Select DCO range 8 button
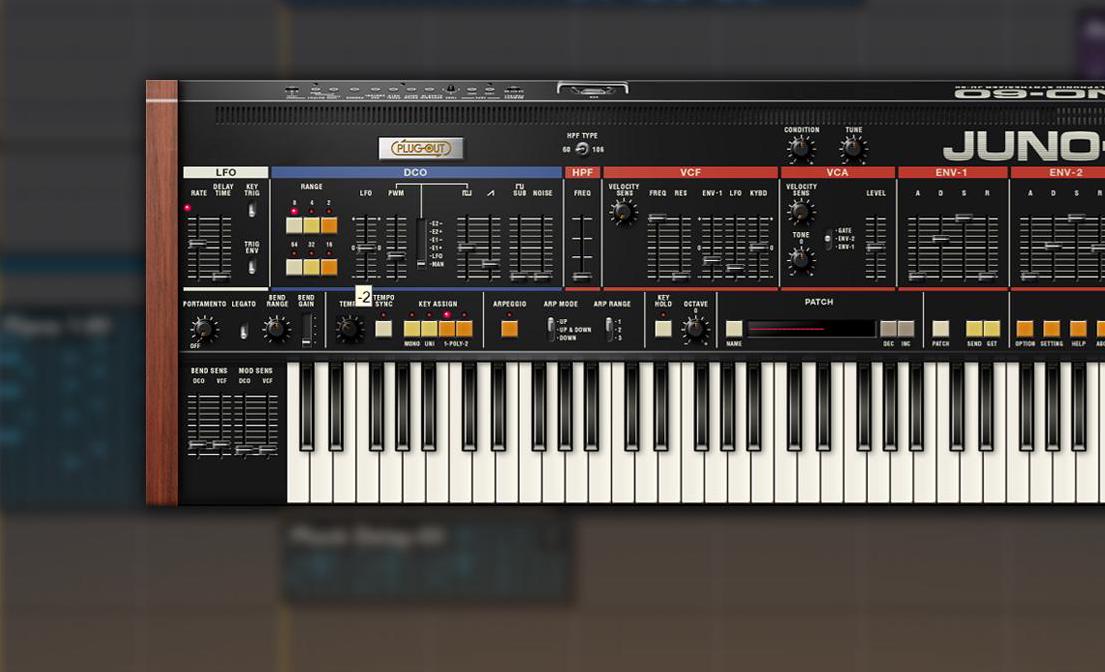Viewport: 1105px width, 672px height. click(x=294, y=225)
